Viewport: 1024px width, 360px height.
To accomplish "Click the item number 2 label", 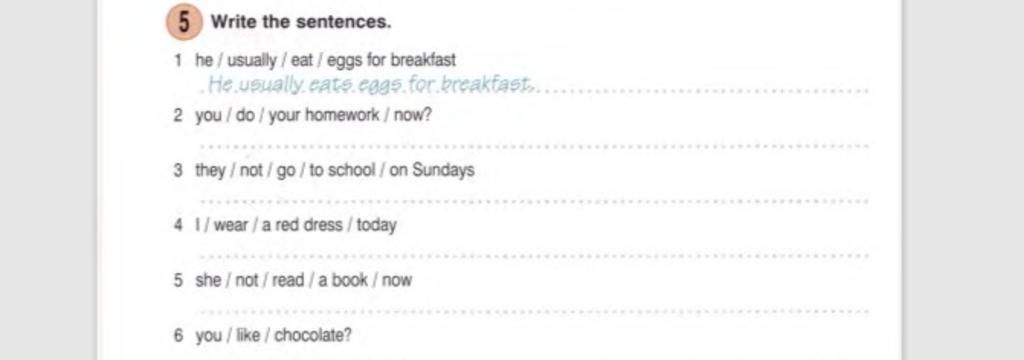I will point(178,116).
